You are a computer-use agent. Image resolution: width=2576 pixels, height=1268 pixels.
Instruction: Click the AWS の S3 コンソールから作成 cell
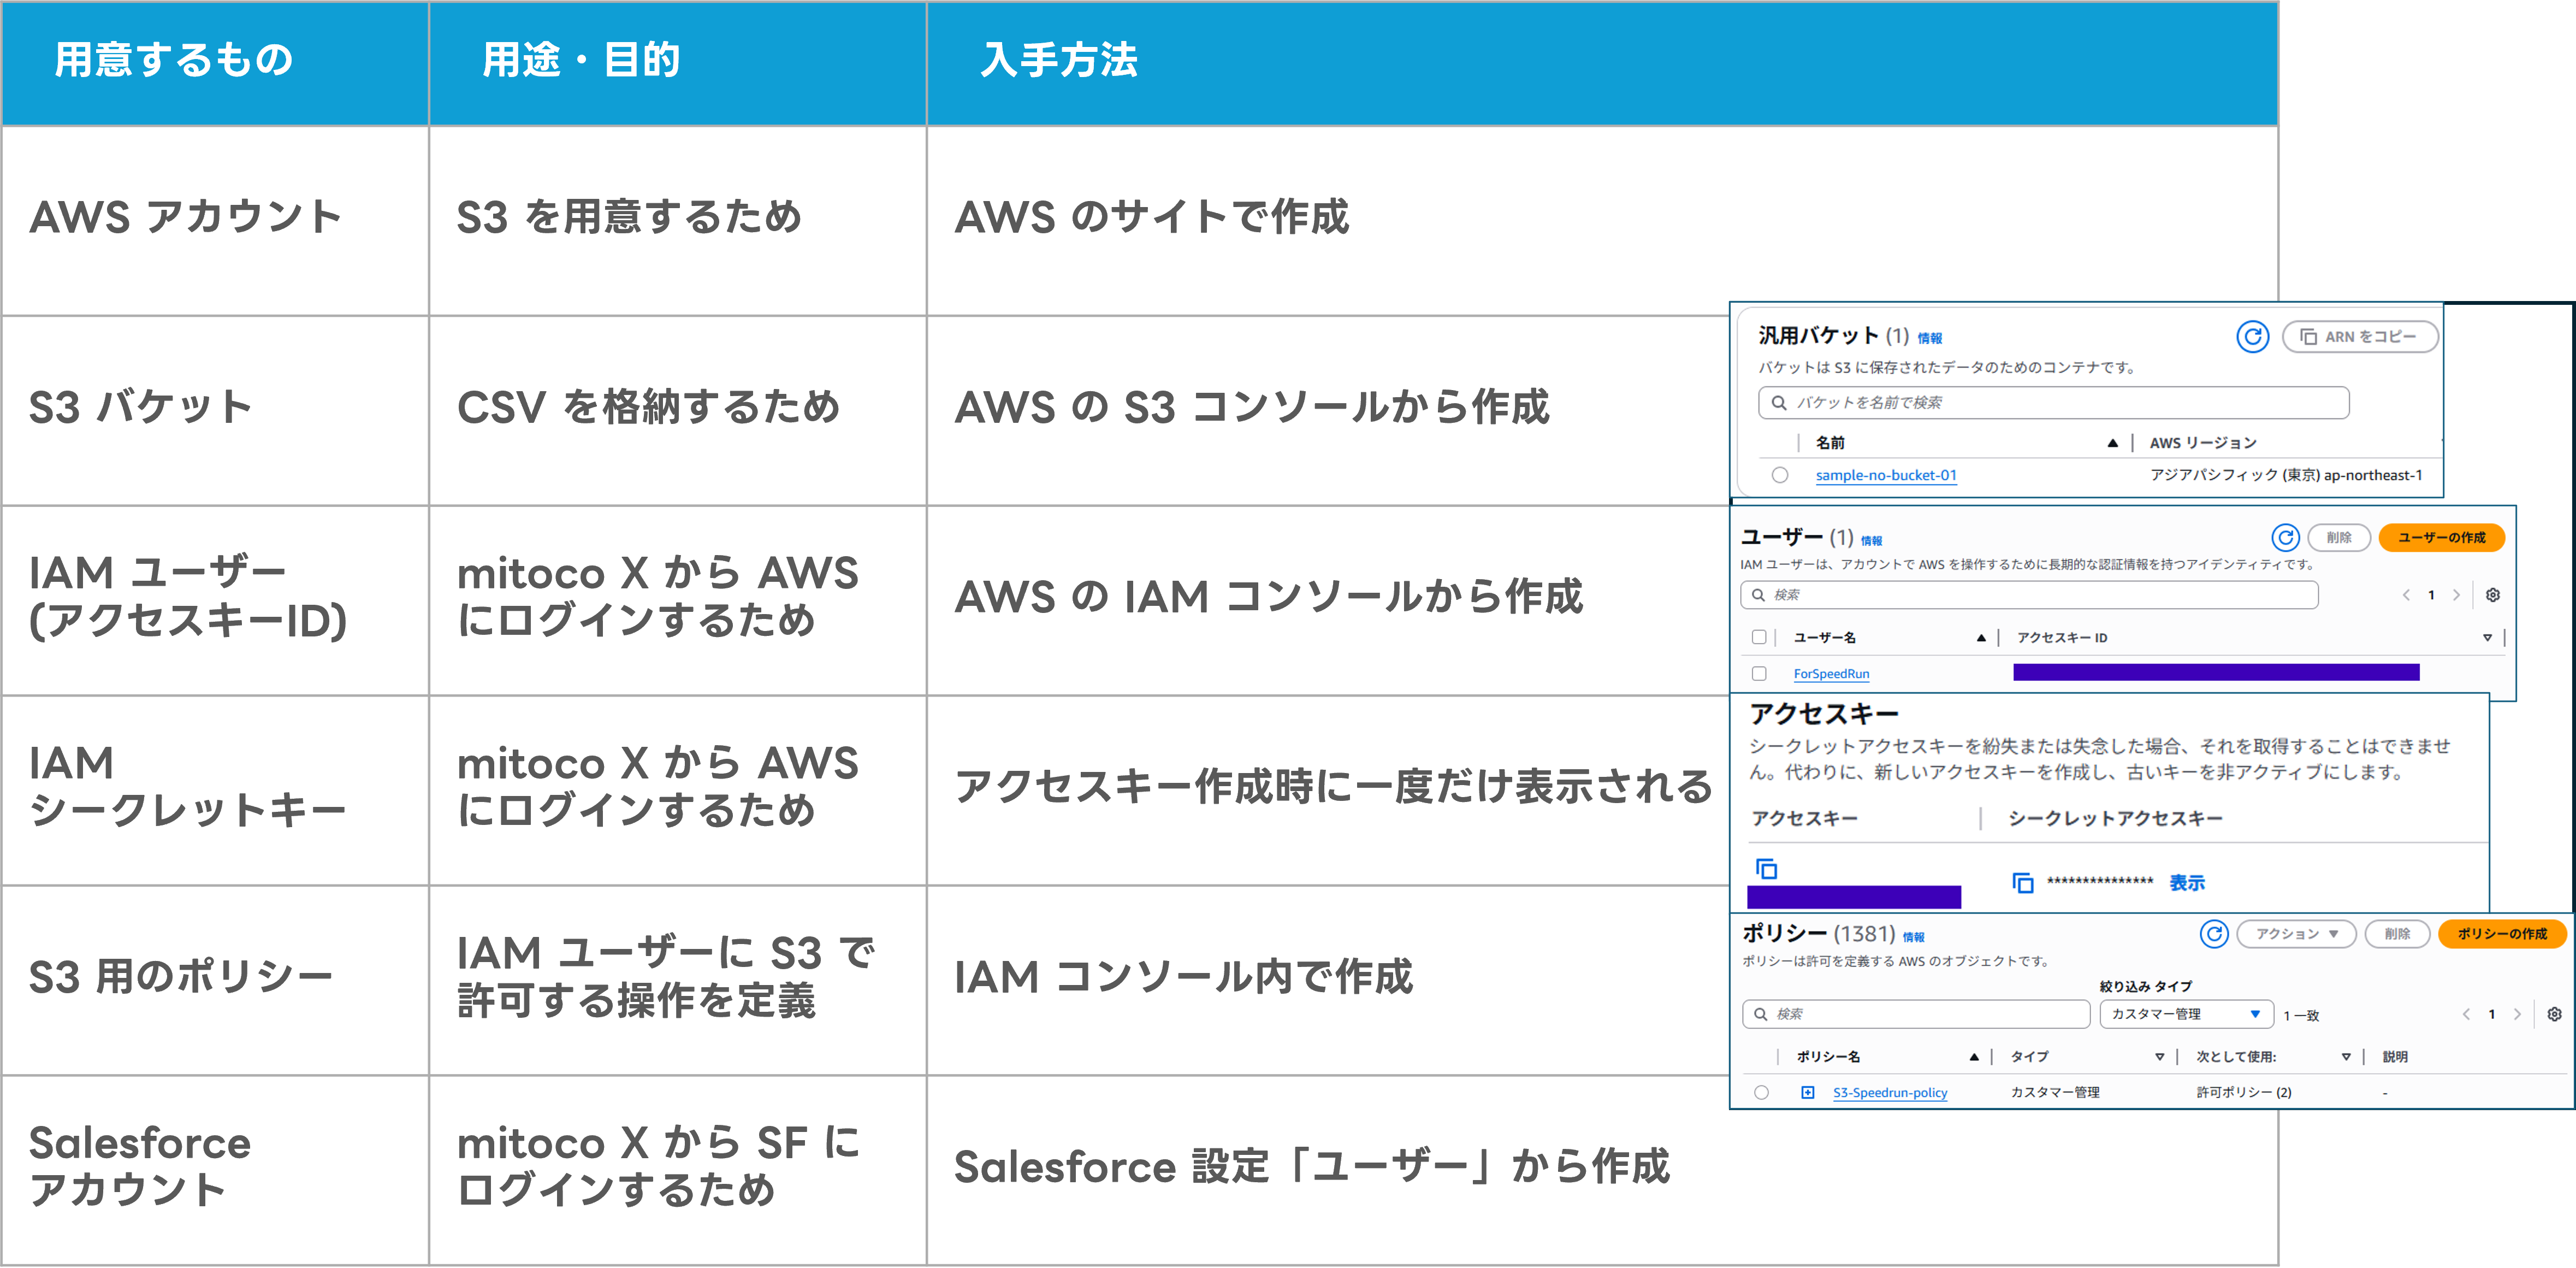click(x=1328, y=411)
